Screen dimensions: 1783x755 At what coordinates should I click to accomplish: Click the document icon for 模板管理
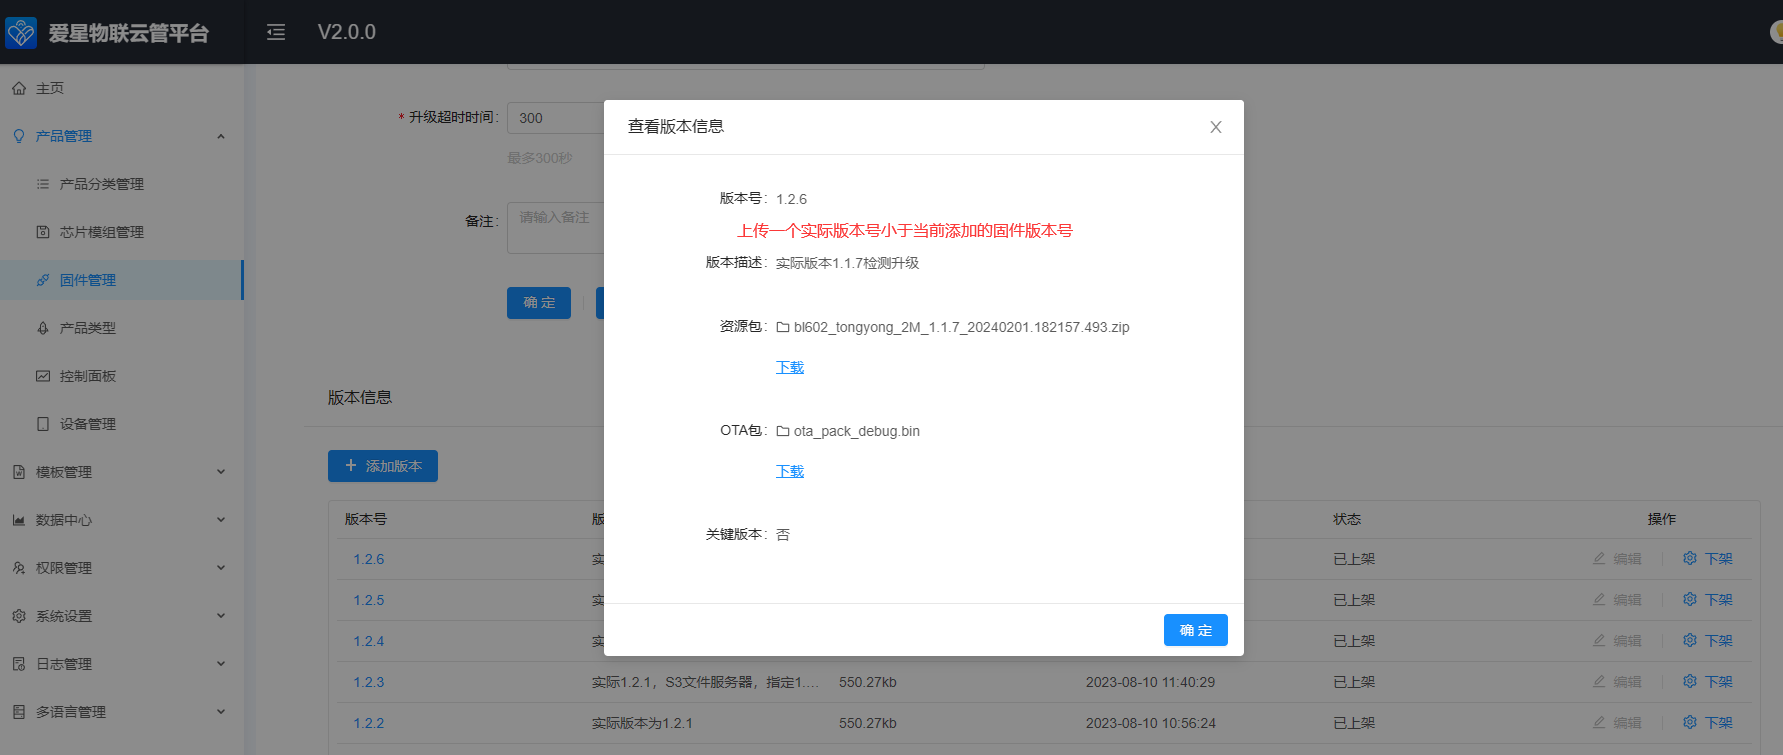(x=19, y=472)
